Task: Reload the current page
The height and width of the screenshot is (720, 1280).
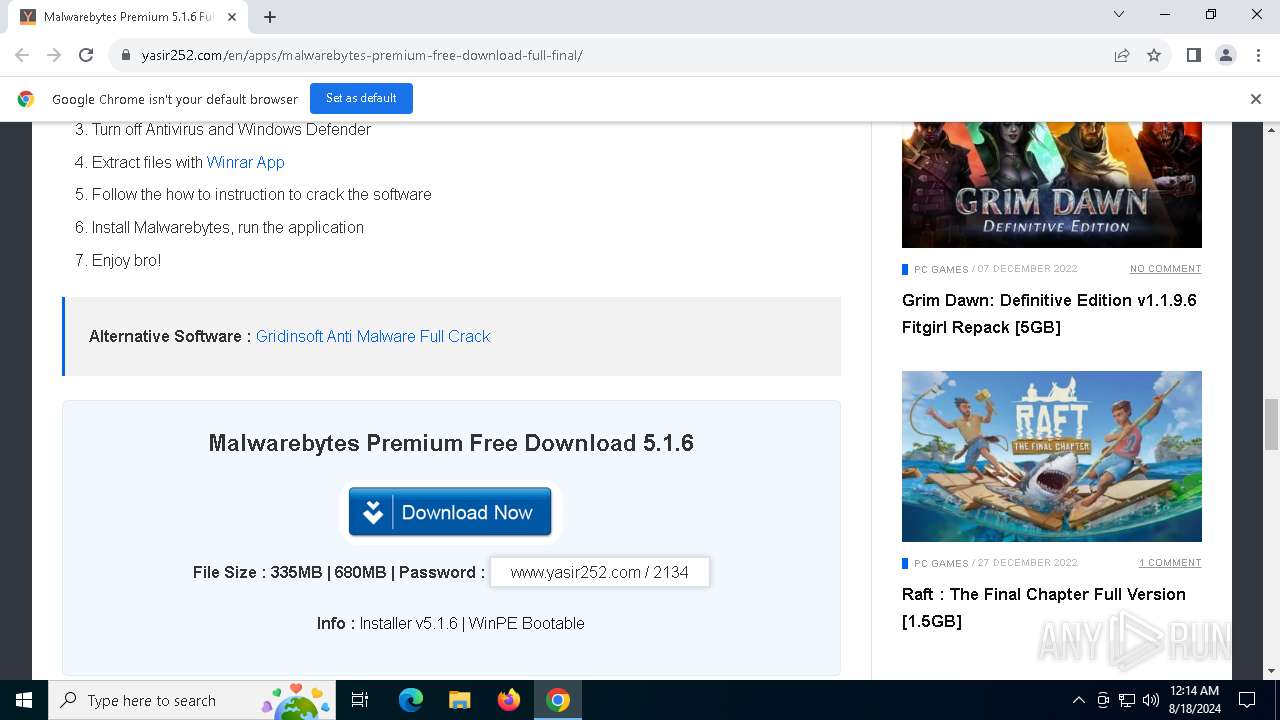Action: coord(86,55)
